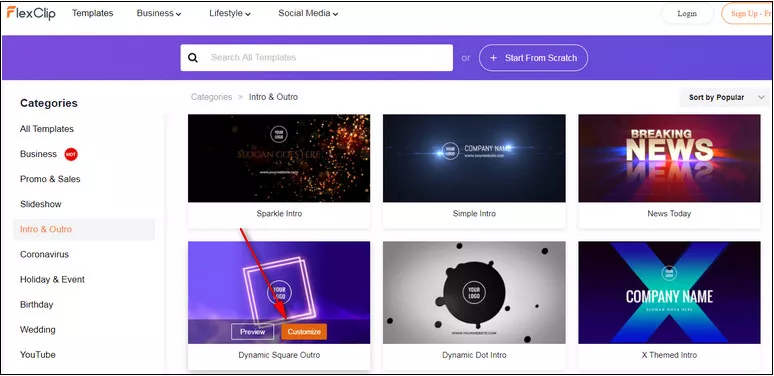
Task: Click Start From Scratch button
Action: [x=533, y=58]
